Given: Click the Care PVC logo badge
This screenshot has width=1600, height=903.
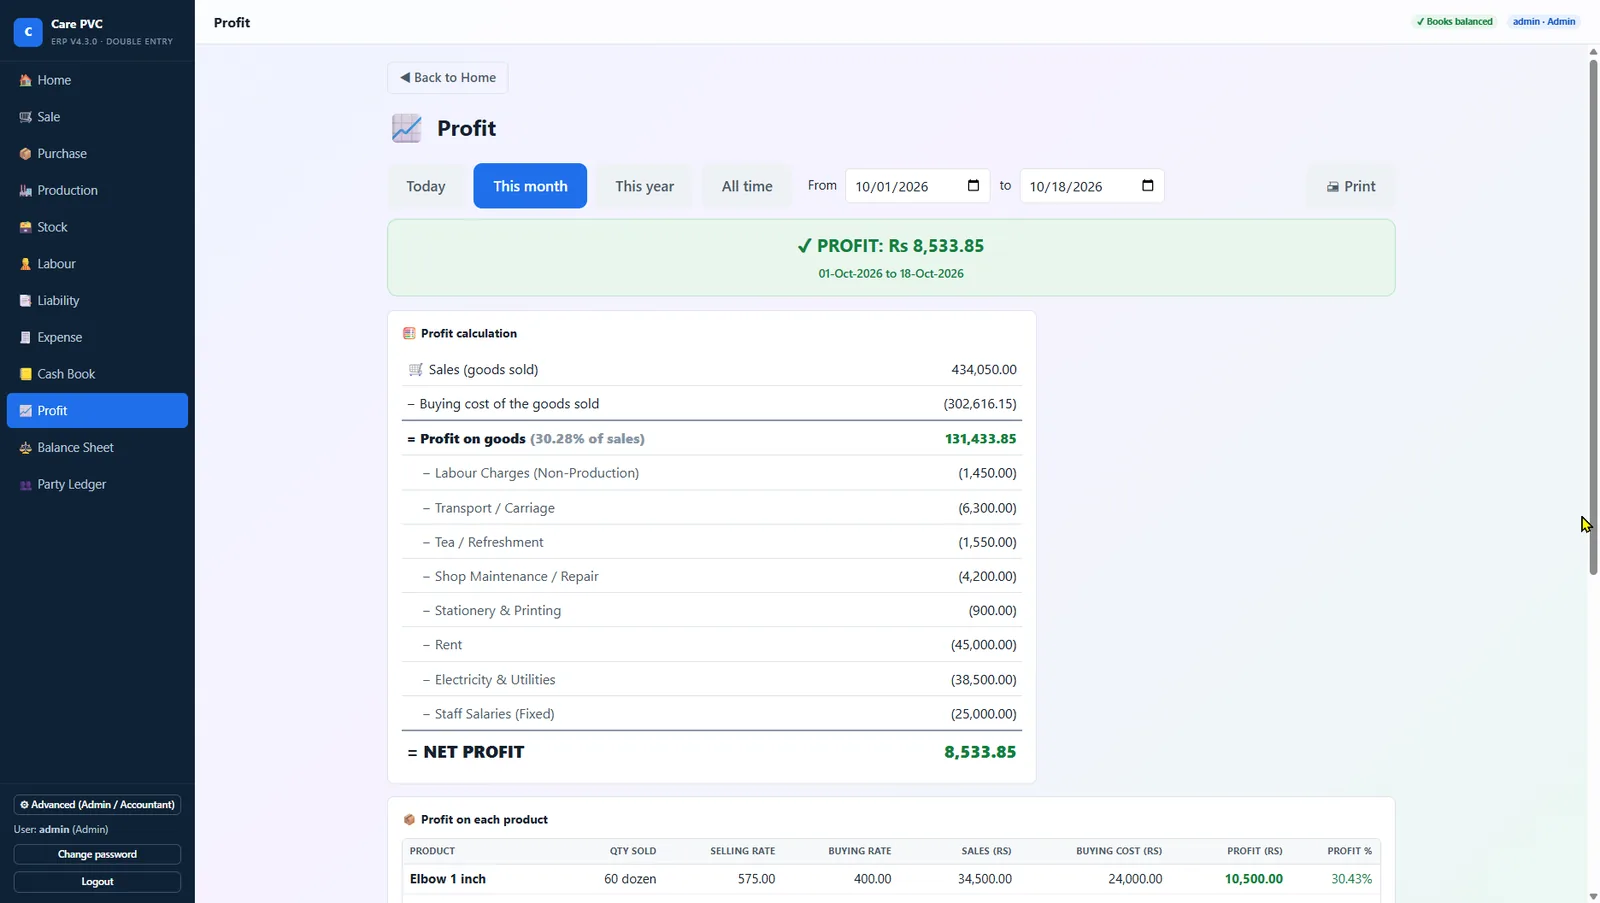Looking at the screenshot, I should click(28, 32).
